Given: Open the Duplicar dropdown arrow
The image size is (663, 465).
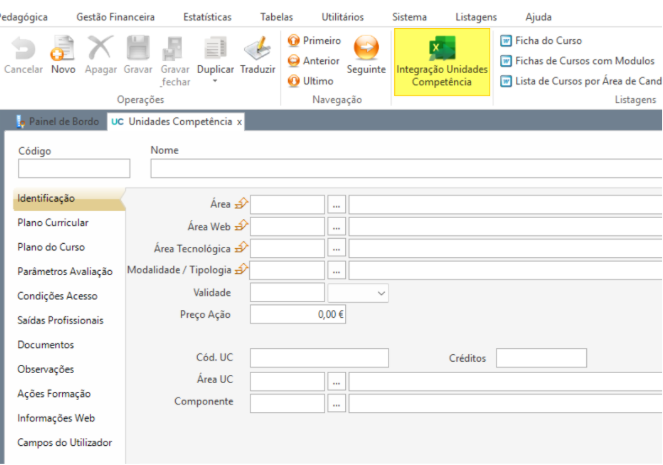Looking at the screenshot, I should pyautogui.click(x=215, y=81).
